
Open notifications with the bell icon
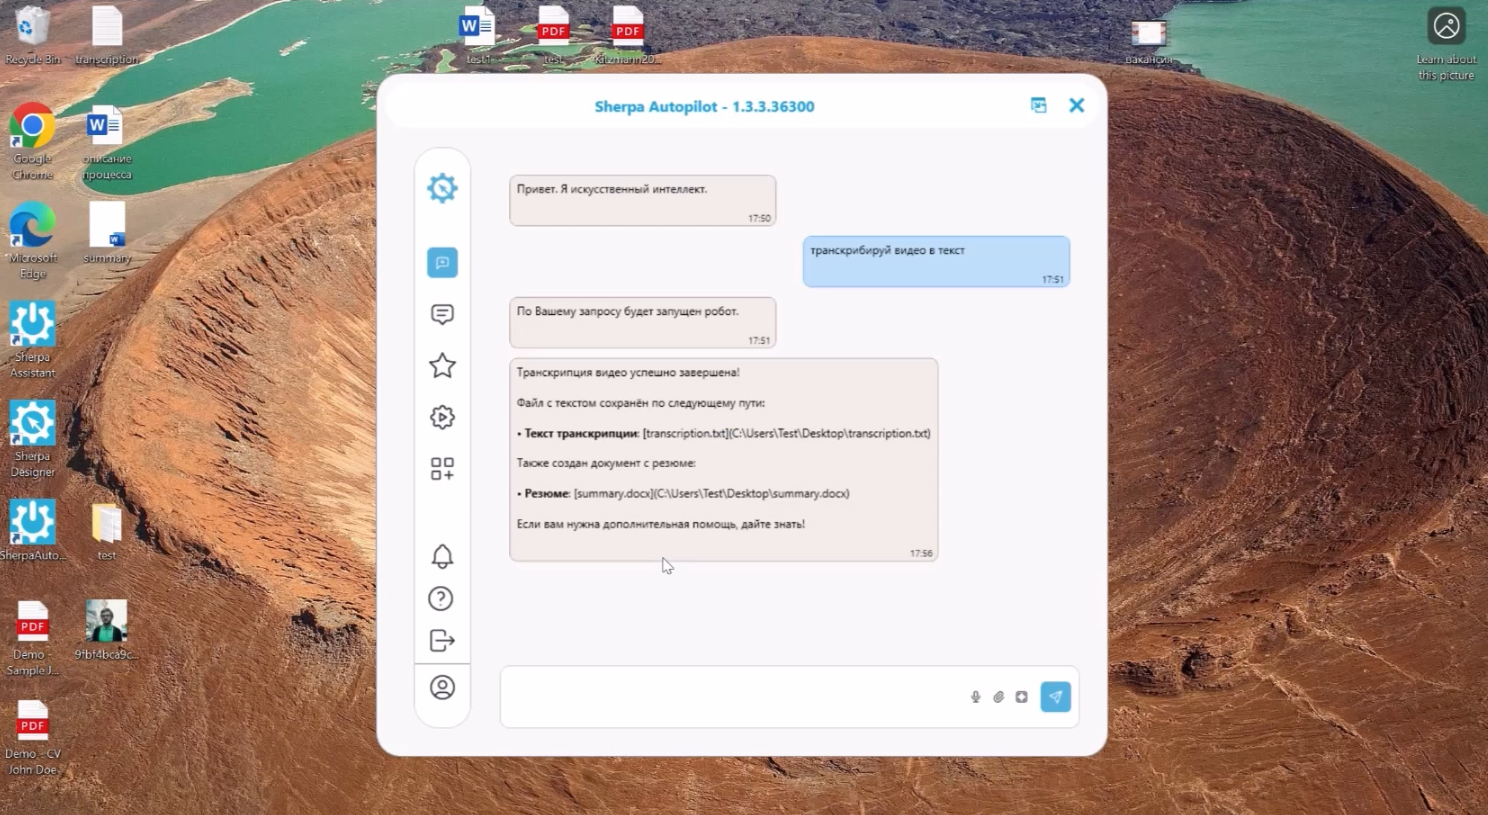pyautogui.click(x=442, y=556)
